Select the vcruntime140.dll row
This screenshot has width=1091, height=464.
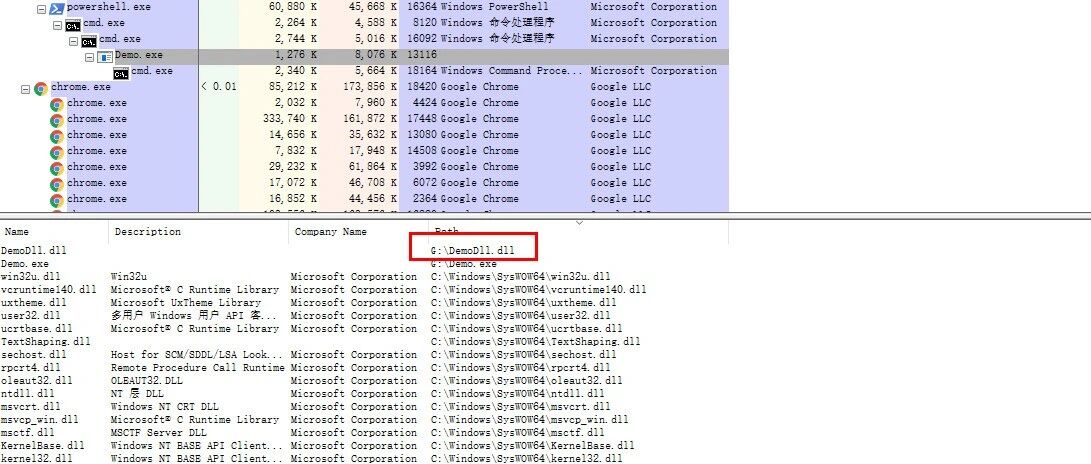(364, 289)
